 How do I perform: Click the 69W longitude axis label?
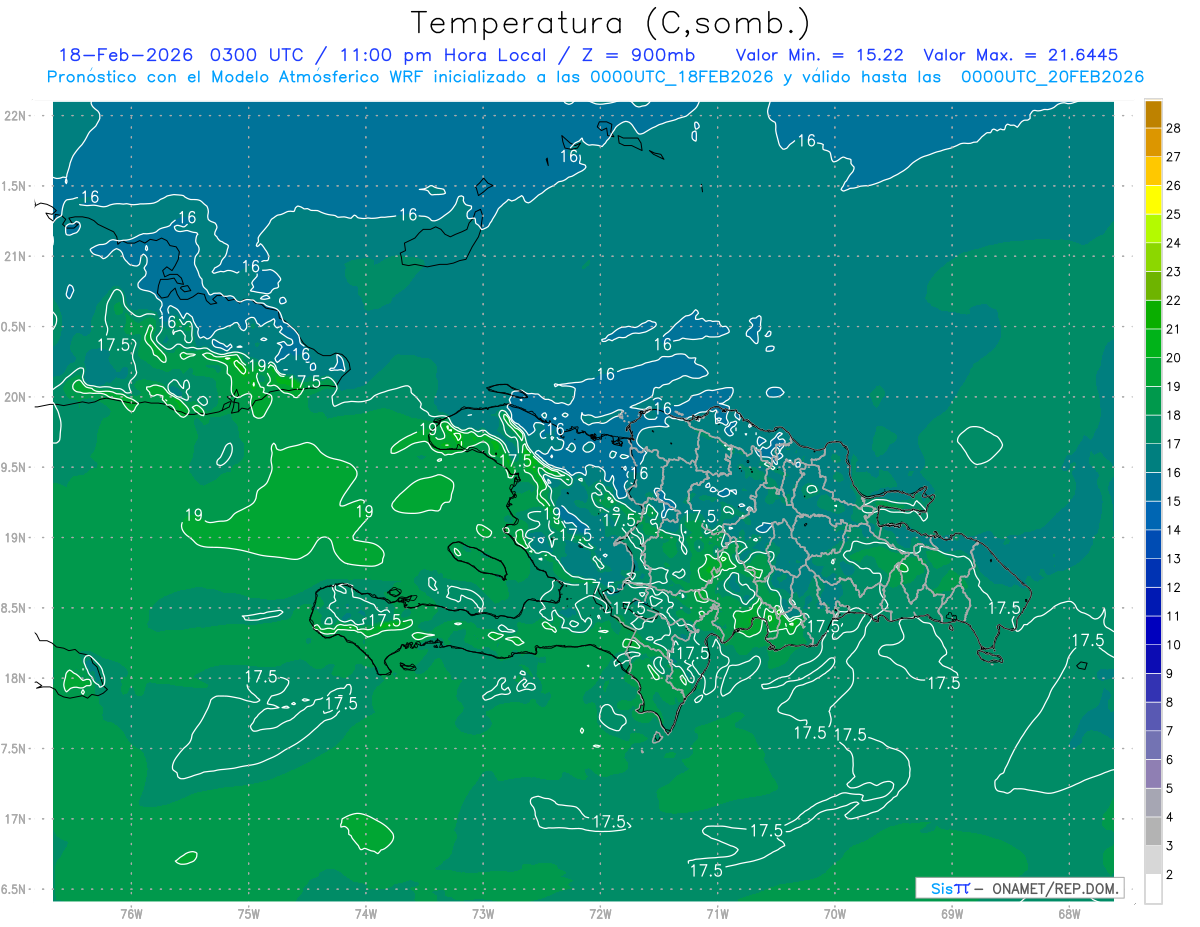click(x=952, y=913)
